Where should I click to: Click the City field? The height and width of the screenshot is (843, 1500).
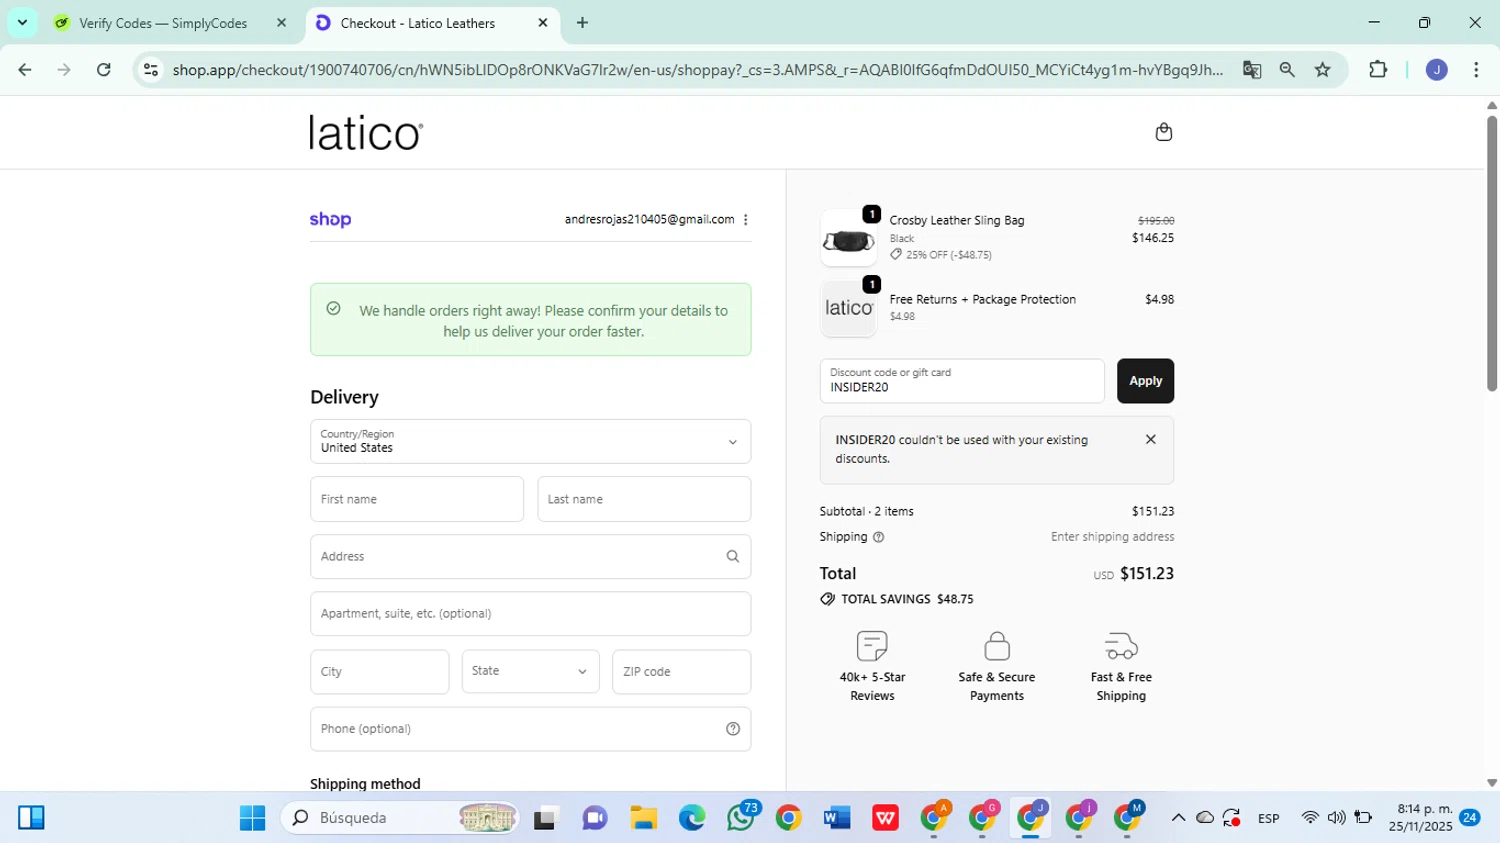[x=379, y=672]
